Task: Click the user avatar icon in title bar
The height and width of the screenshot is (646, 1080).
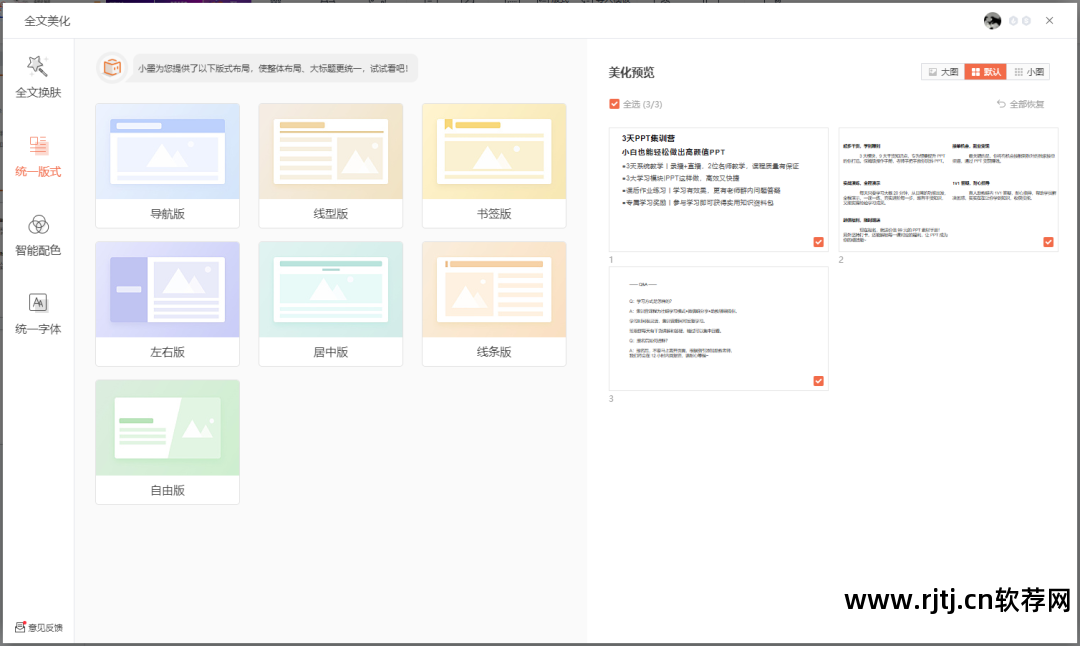Action: 992,21
